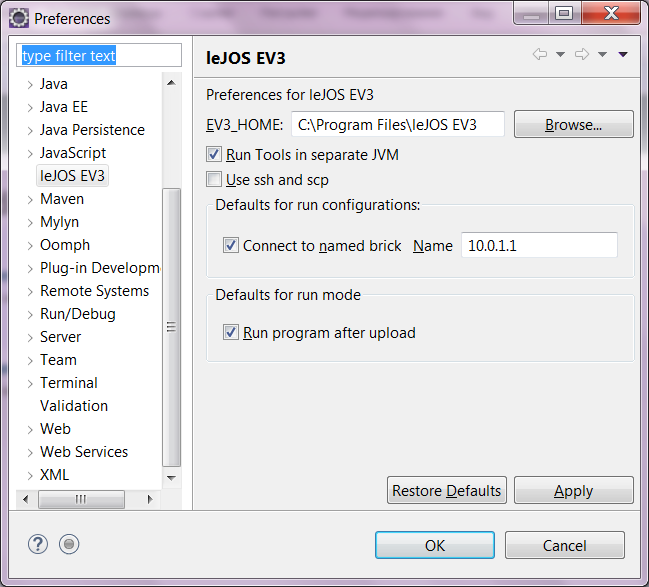Image resolution: width=649 pixels, height=587 pixels.
Task: Expand the Java EE tree node
Action: [x=30, y=108]
